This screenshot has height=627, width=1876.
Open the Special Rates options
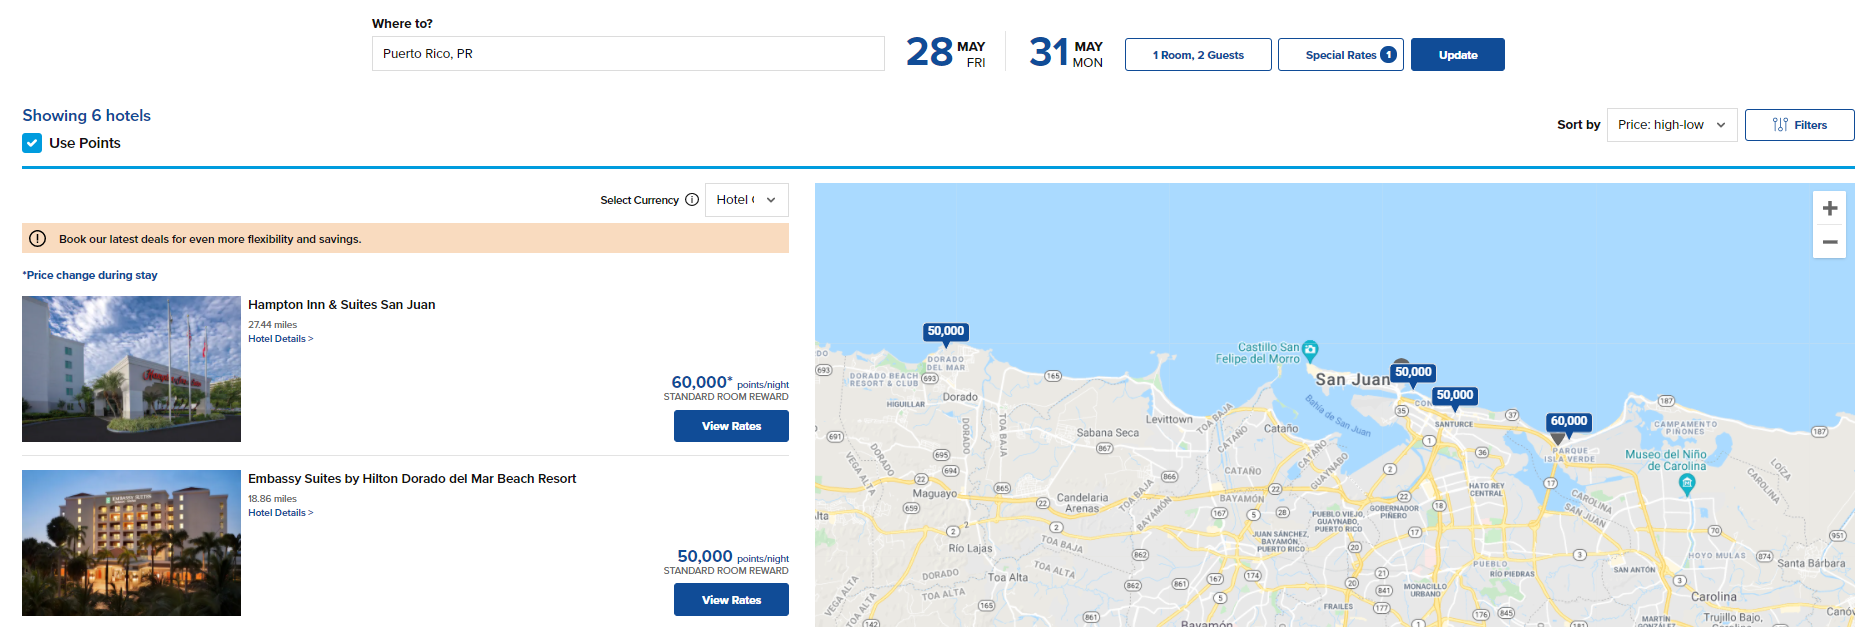click(1340, 55)
